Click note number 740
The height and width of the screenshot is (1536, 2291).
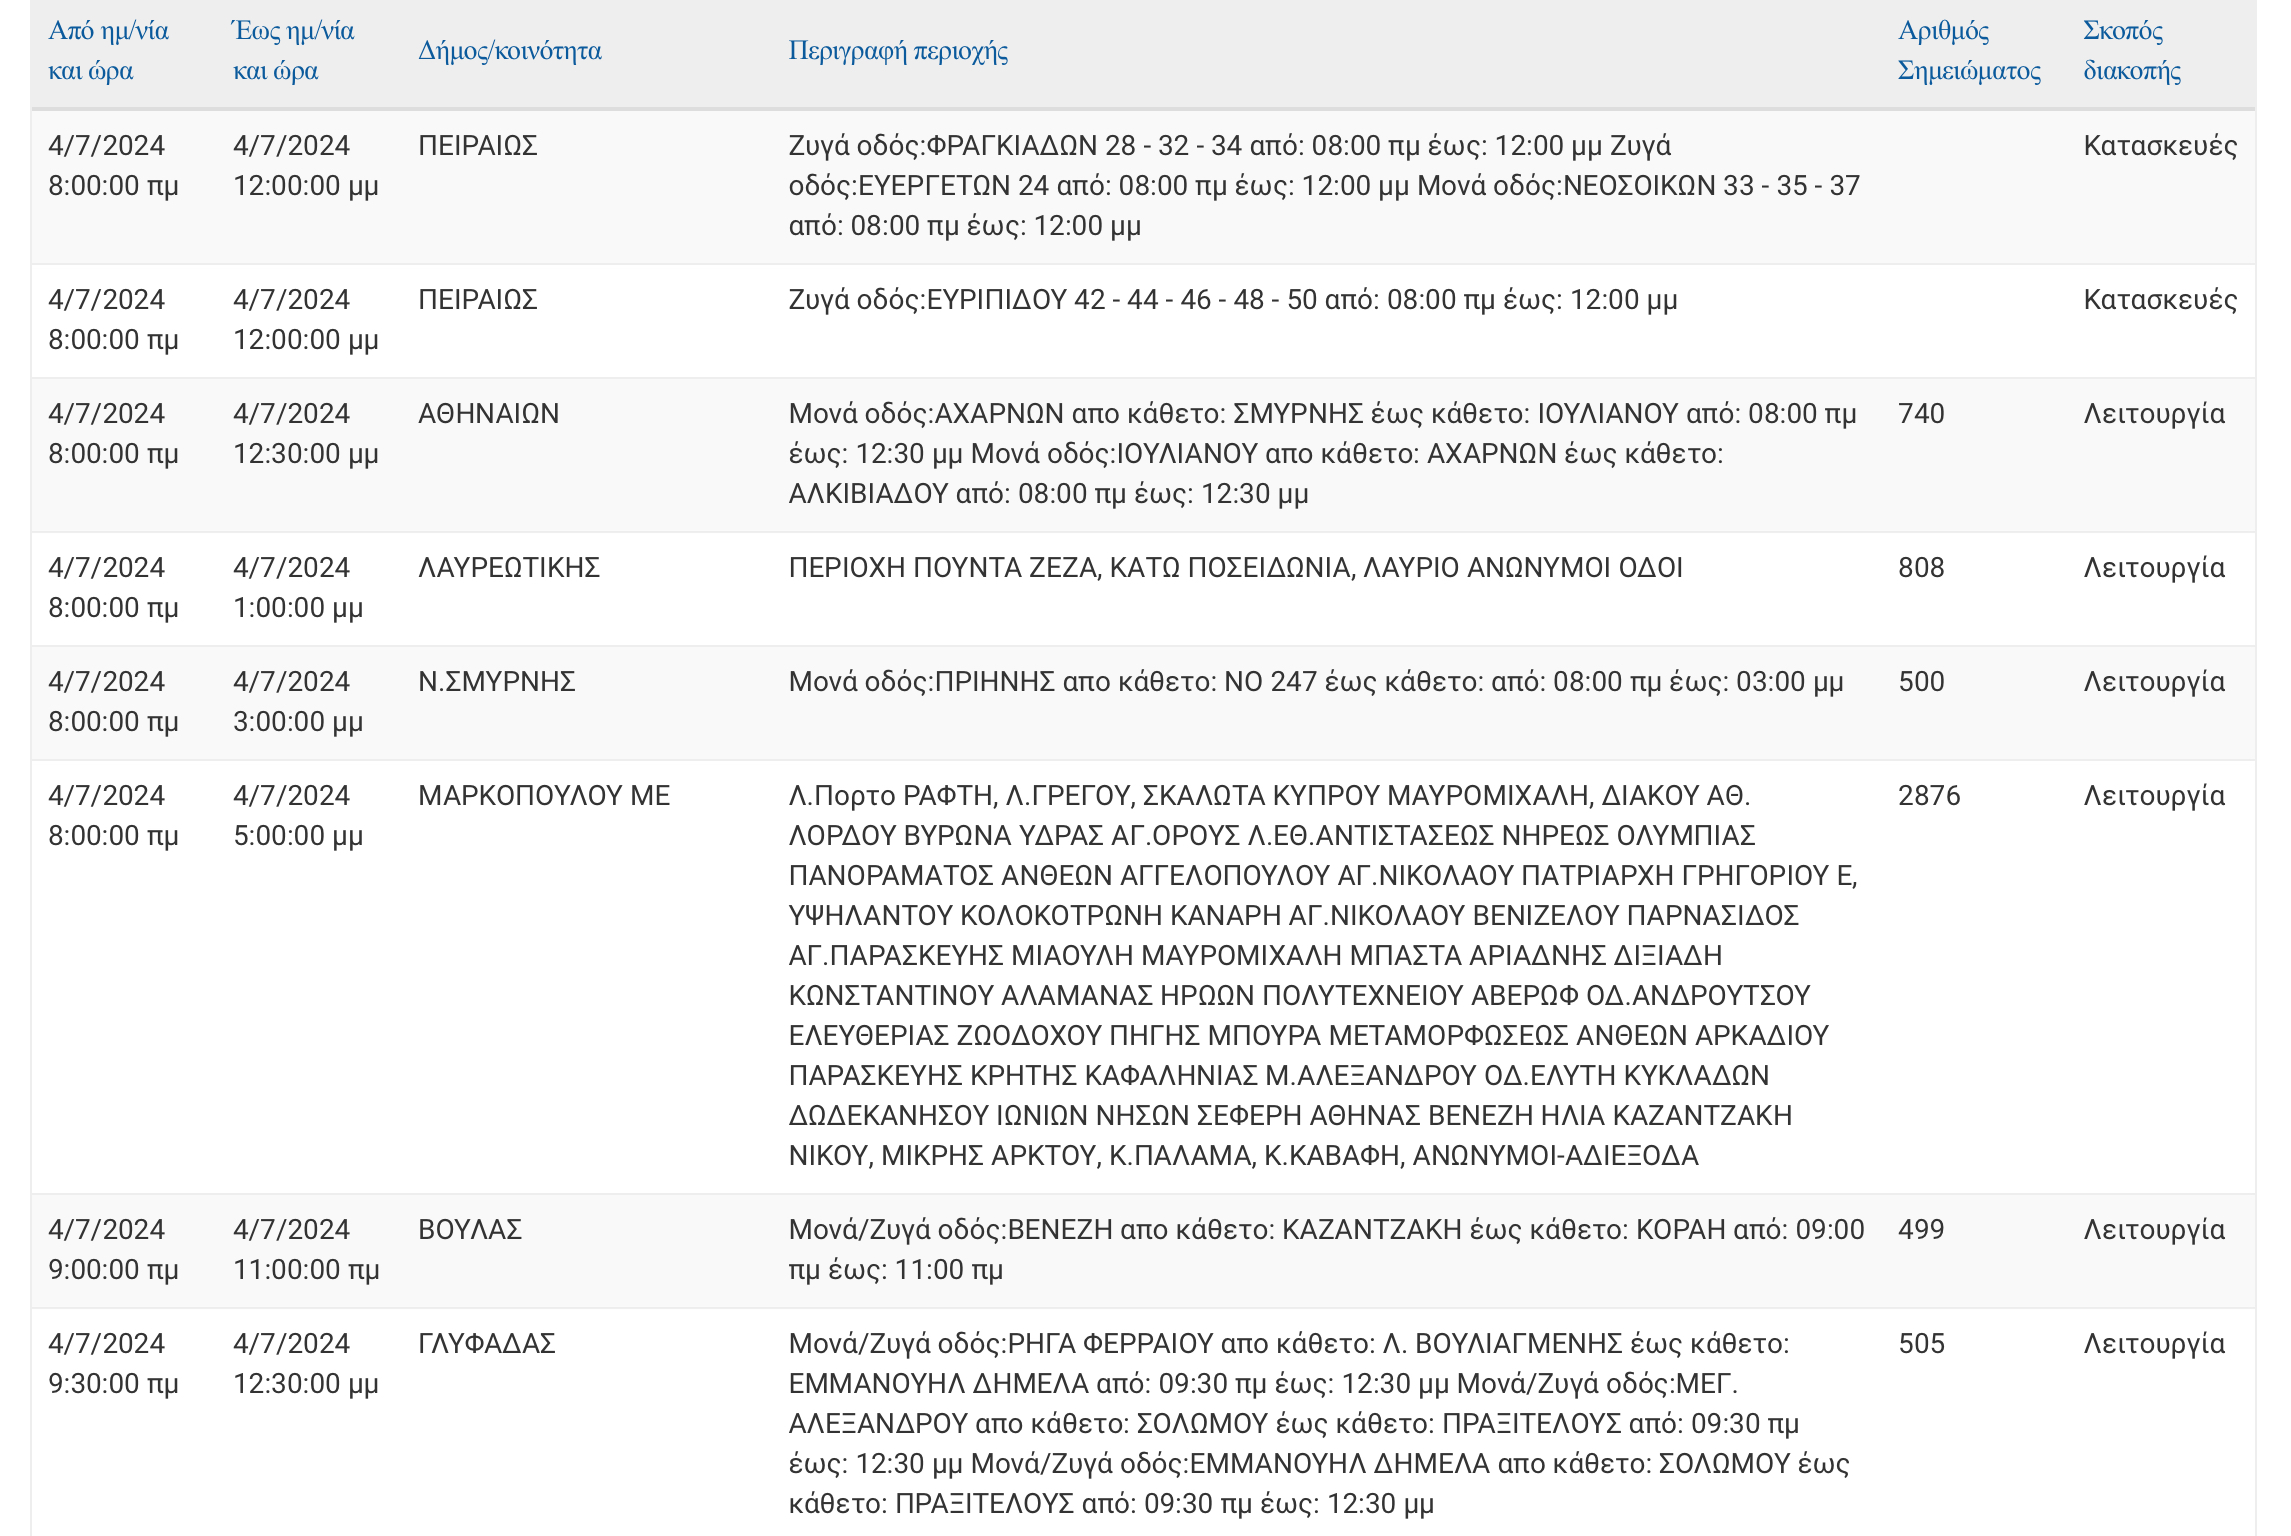1921,413
